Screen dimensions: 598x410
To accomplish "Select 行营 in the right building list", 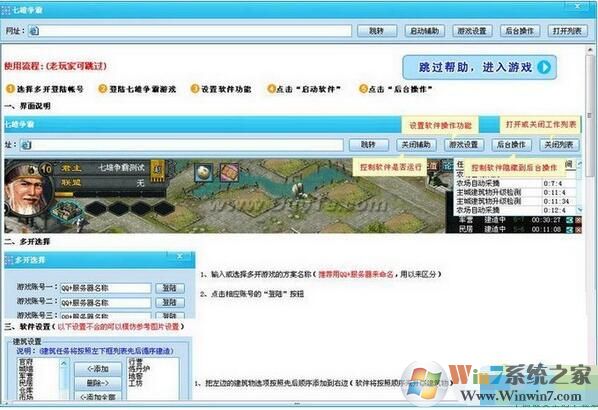I will [136, 361].
